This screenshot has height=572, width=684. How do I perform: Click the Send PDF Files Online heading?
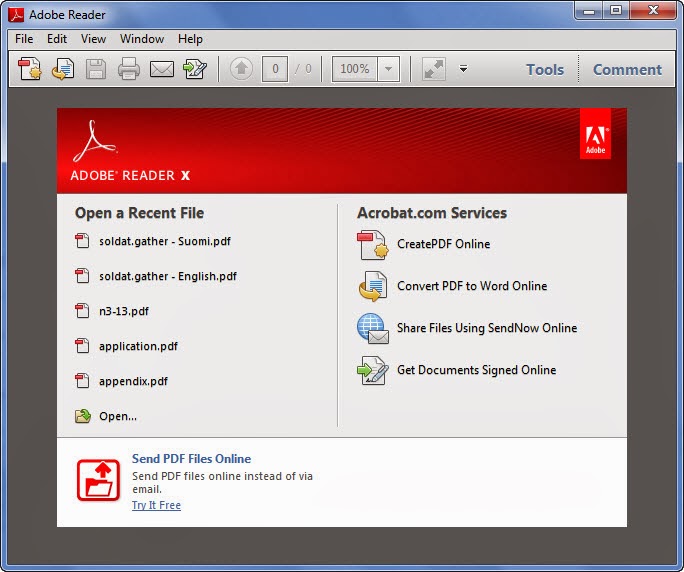point(192,459)
